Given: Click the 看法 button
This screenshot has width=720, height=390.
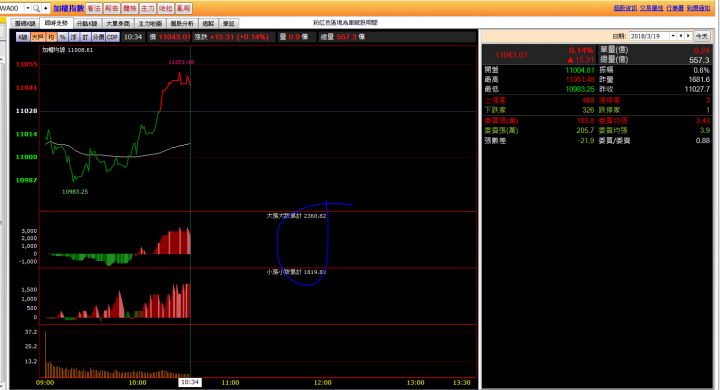Looking at the screenshot, I should pyautogui.click(x=94, y=8).
